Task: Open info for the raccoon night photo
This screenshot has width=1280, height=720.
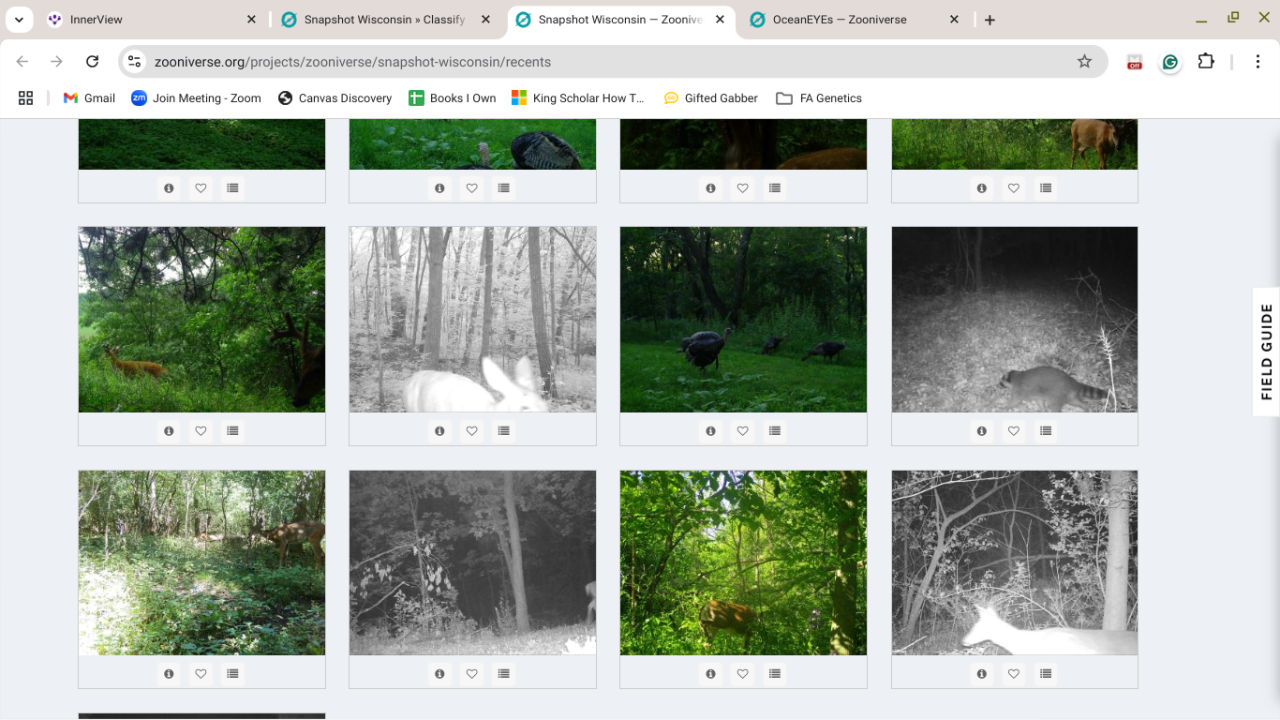Action: 982,431
